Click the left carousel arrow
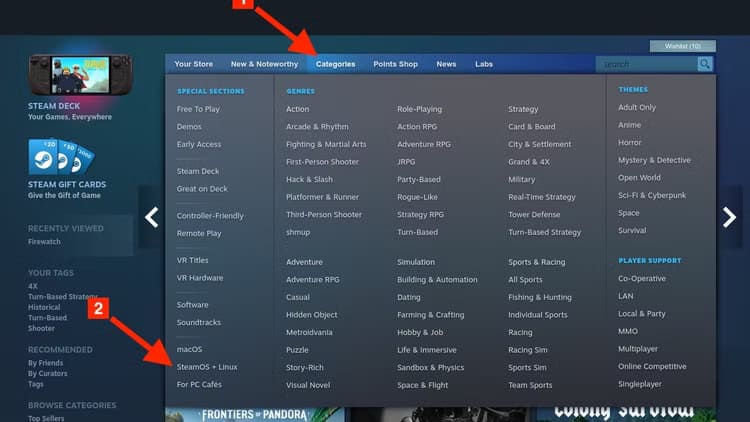 click(152, 217)
